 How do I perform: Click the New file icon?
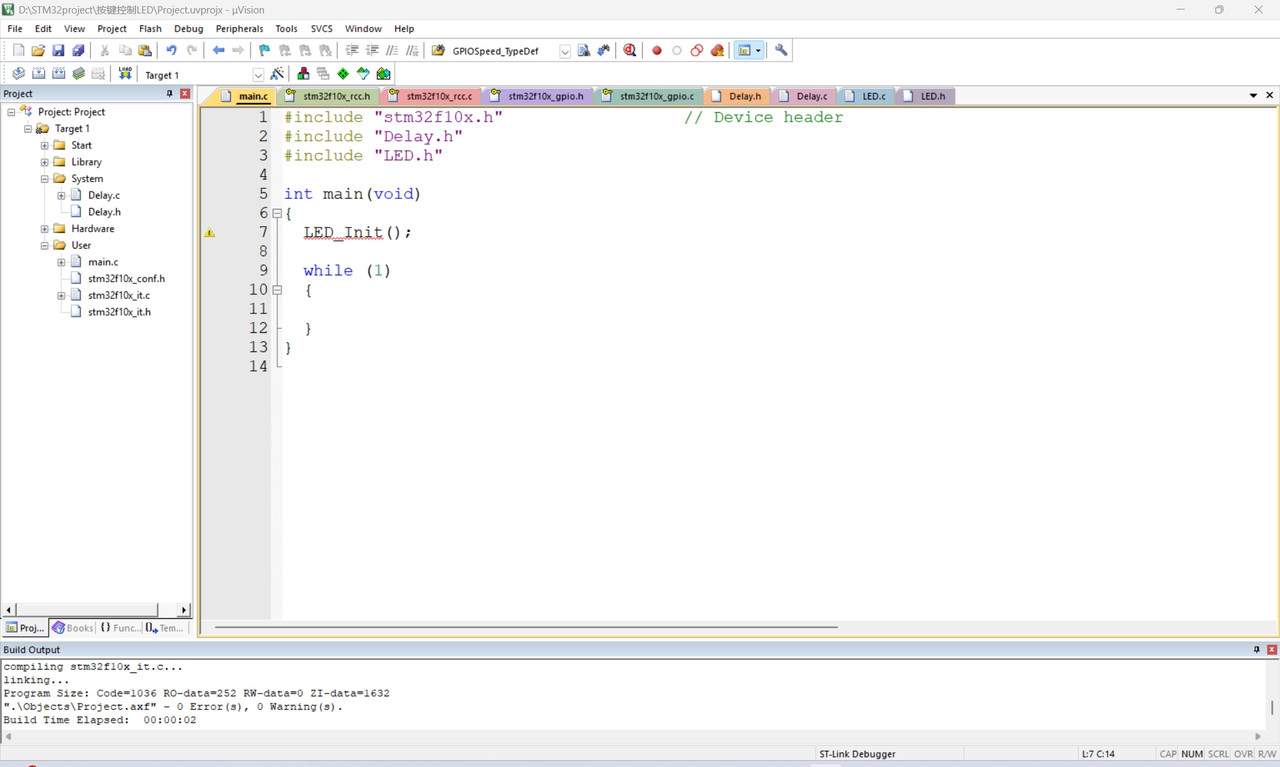coord(18,50)
